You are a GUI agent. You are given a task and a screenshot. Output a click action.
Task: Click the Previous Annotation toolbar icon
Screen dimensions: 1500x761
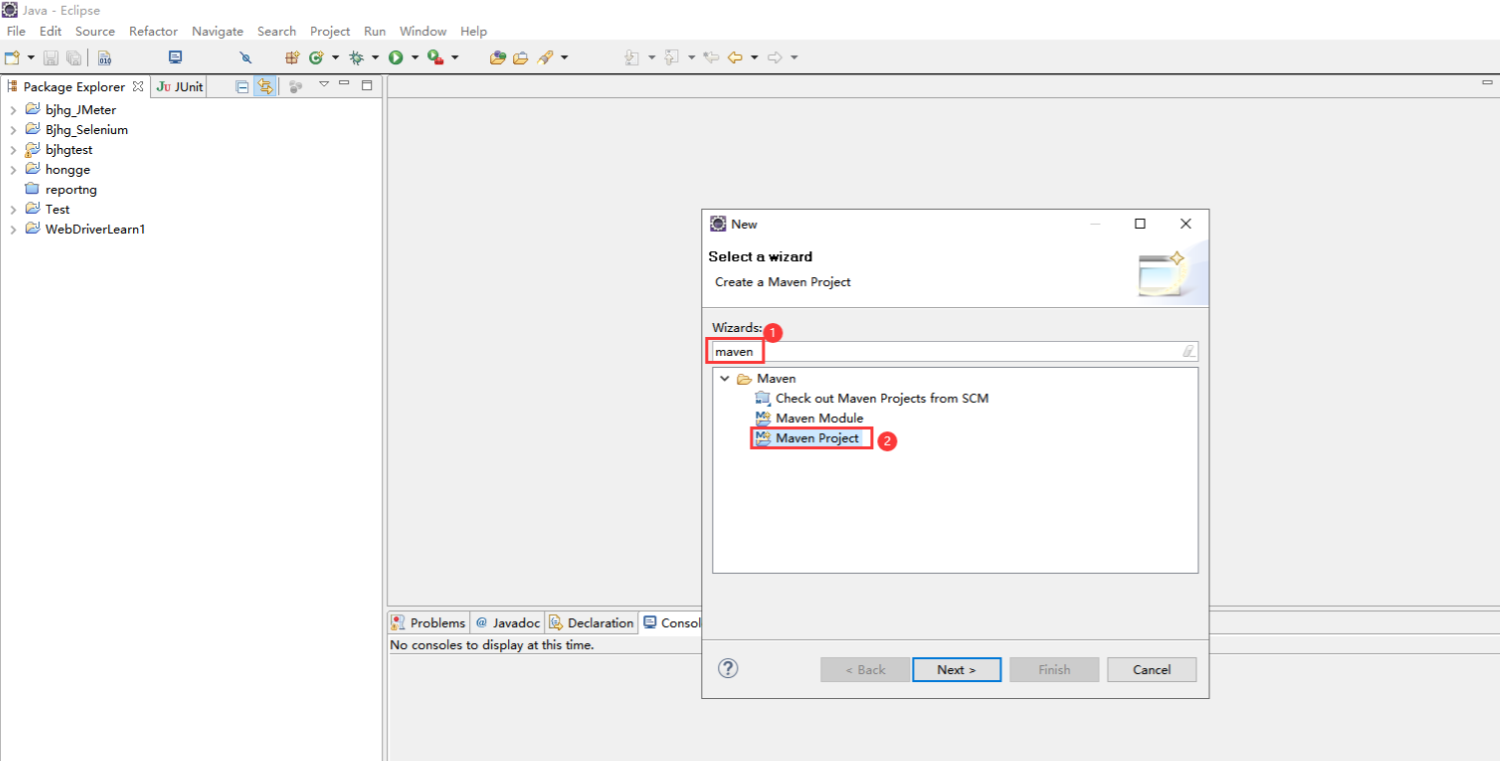(x=672, y=57)
